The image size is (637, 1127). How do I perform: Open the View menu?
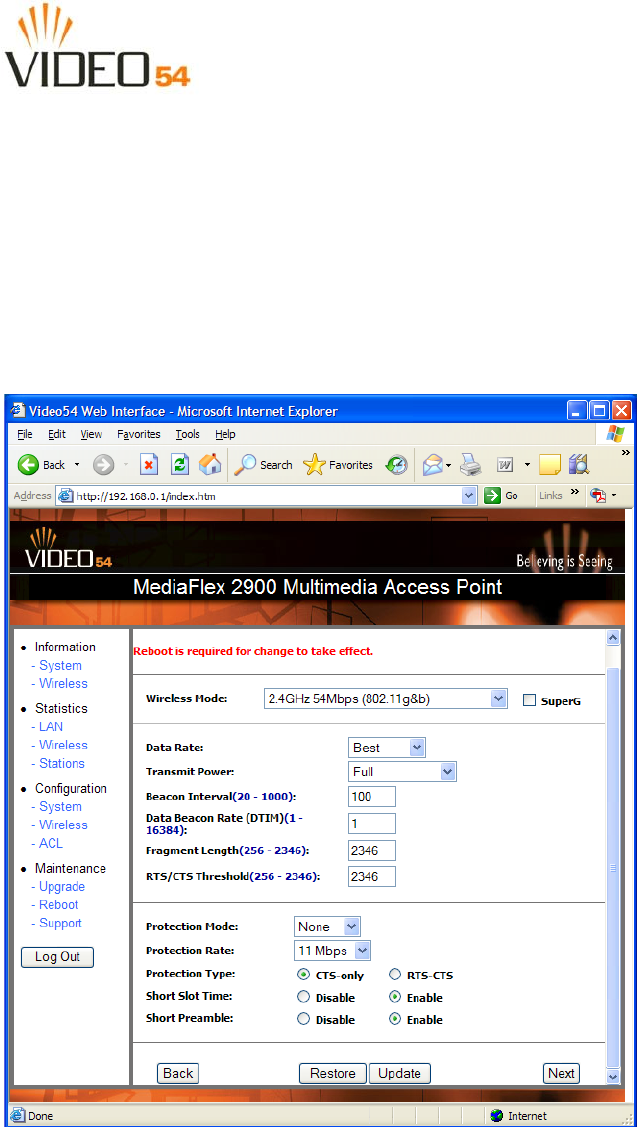pos(91,434)
